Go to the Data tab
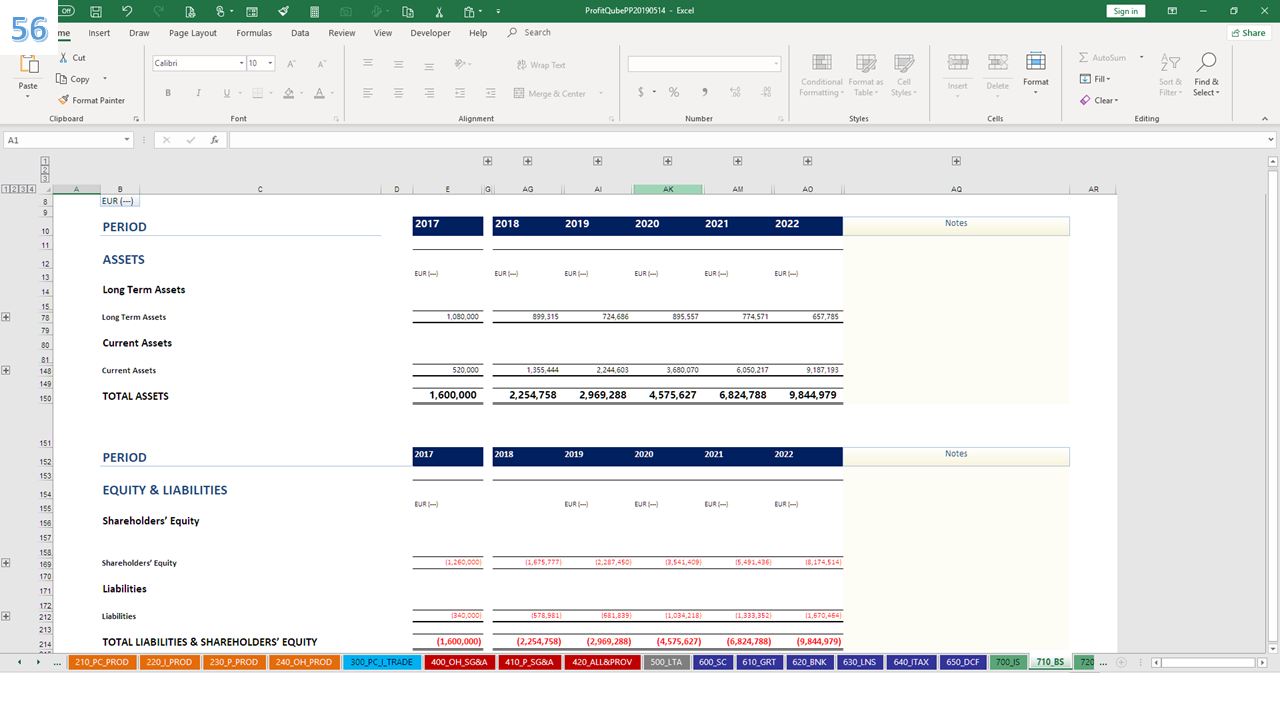The width and height of the screenshot is (1280, 720). tap(300, 33)
